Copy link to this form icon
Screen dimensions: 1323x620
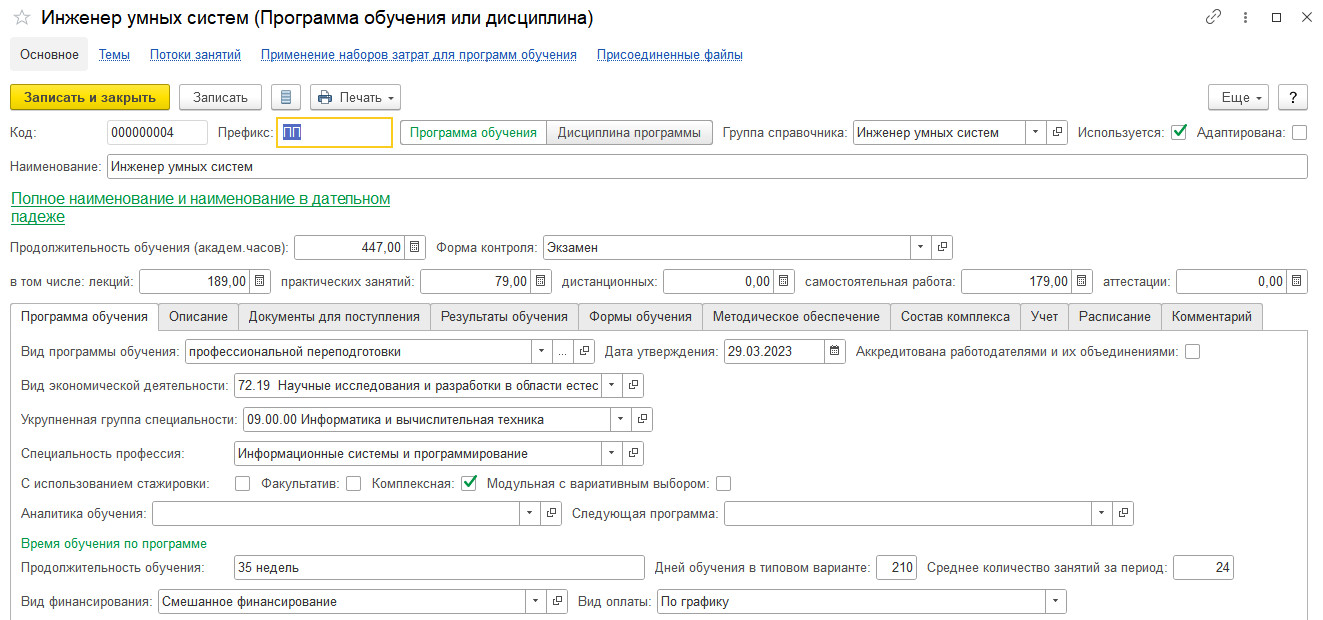[x=1214, y=18]
